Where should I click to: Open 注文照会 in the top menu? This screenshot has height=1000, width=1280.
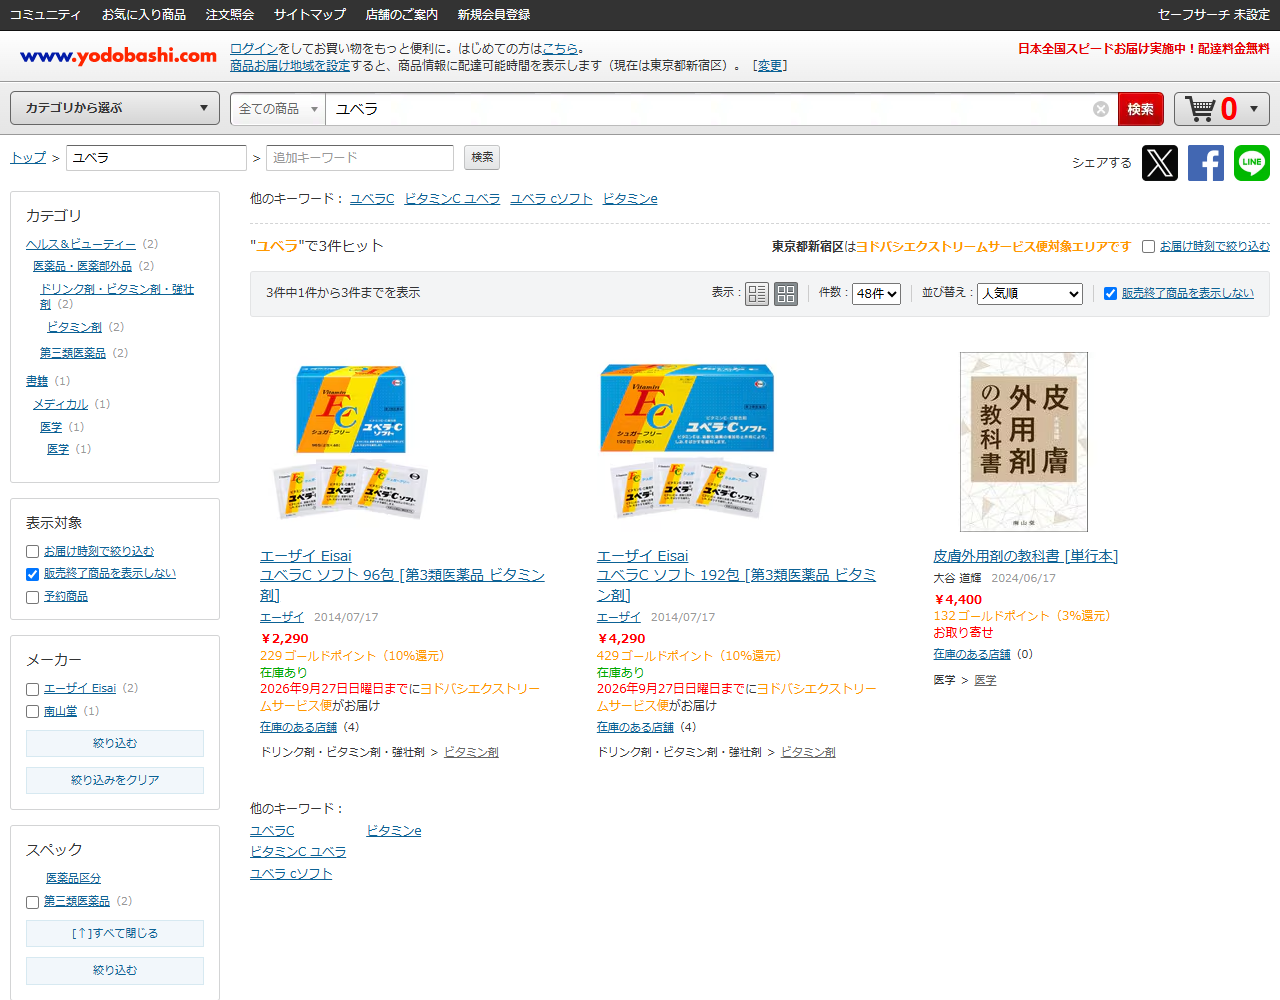pos(230,15)
